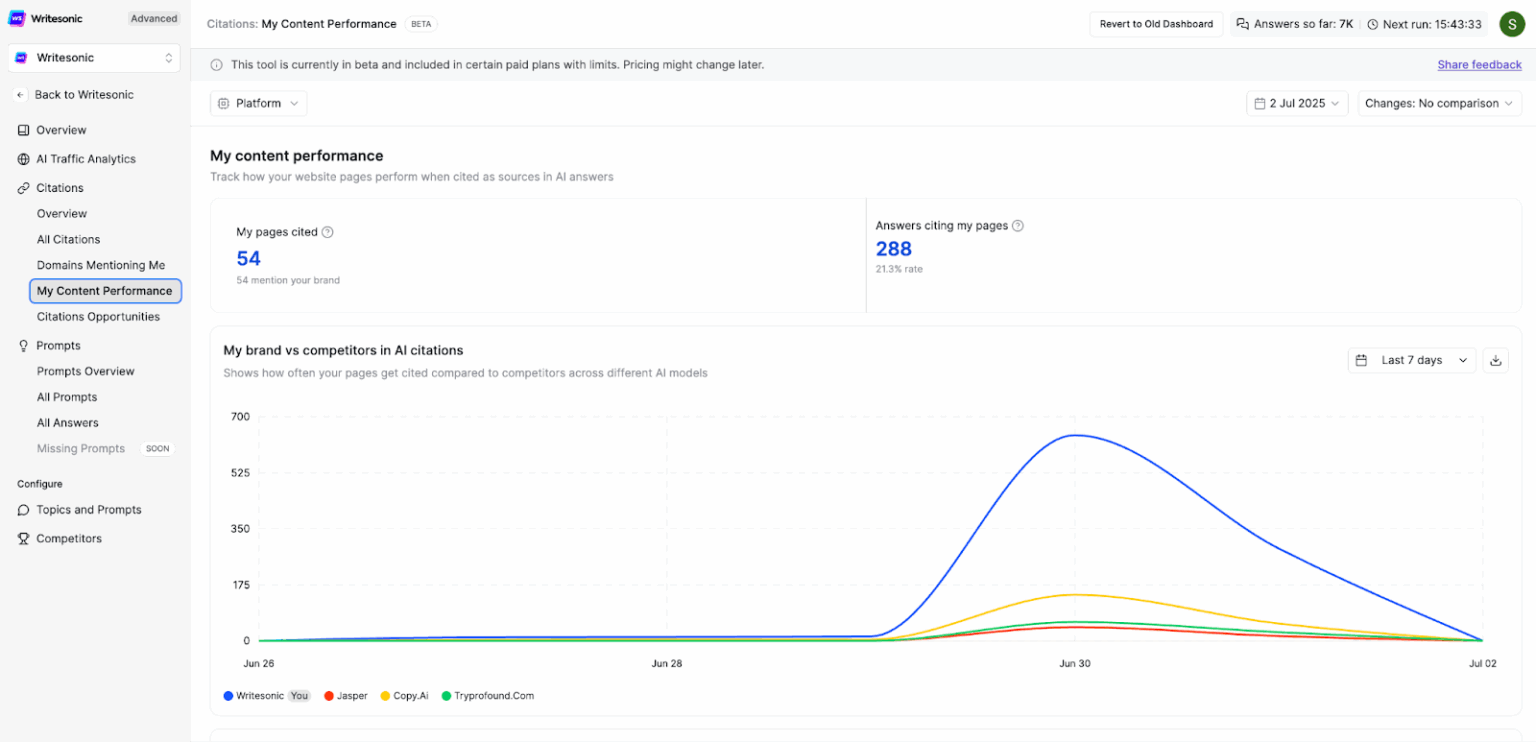The height and width of the screenshot is (742, 1536).
Task: Revert to Old Dashboard
Action: coord(1156,23)
